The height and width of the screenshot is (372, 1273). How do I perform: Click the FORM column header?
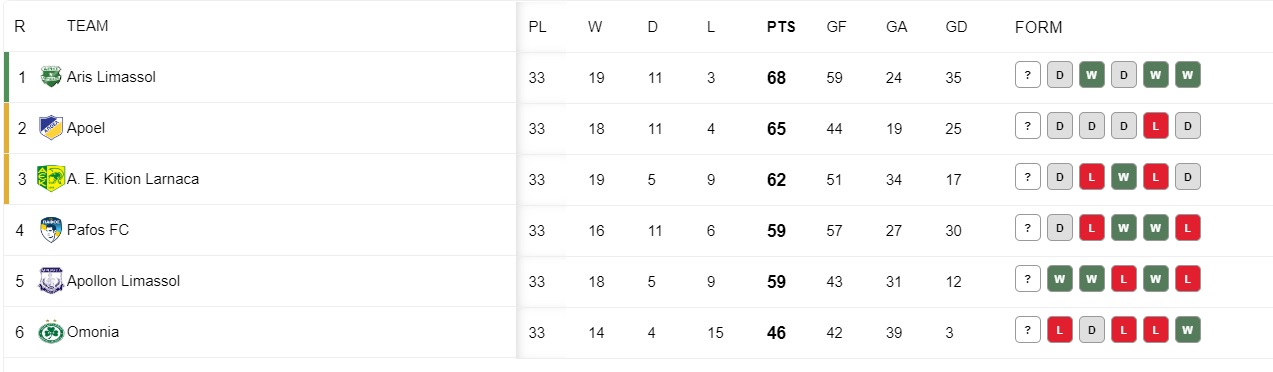point(1038,27)
